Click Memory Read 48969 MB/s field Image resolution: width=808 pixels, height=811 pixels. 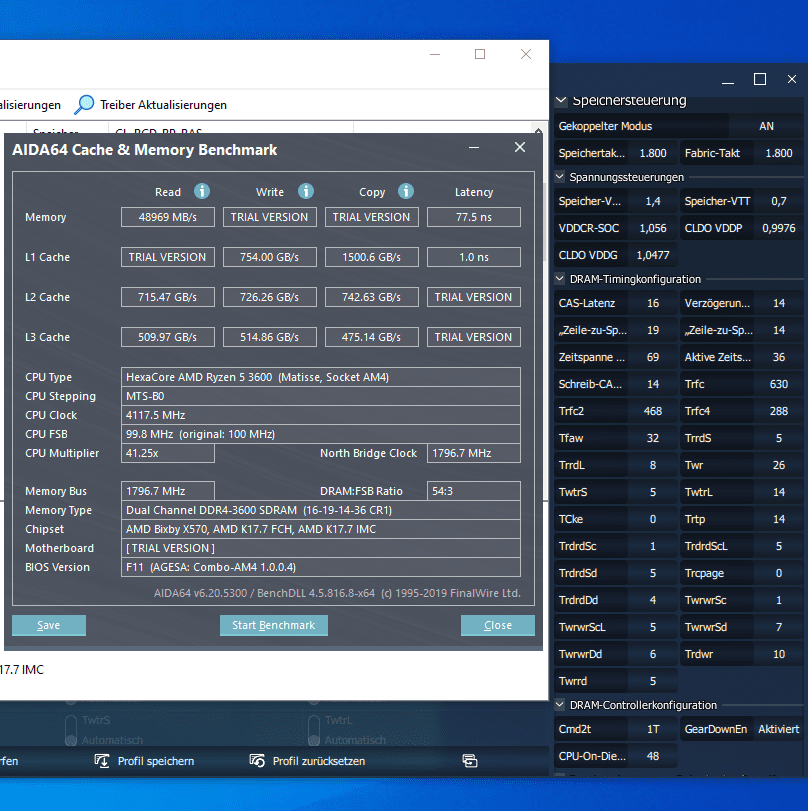tap(168, 217)
